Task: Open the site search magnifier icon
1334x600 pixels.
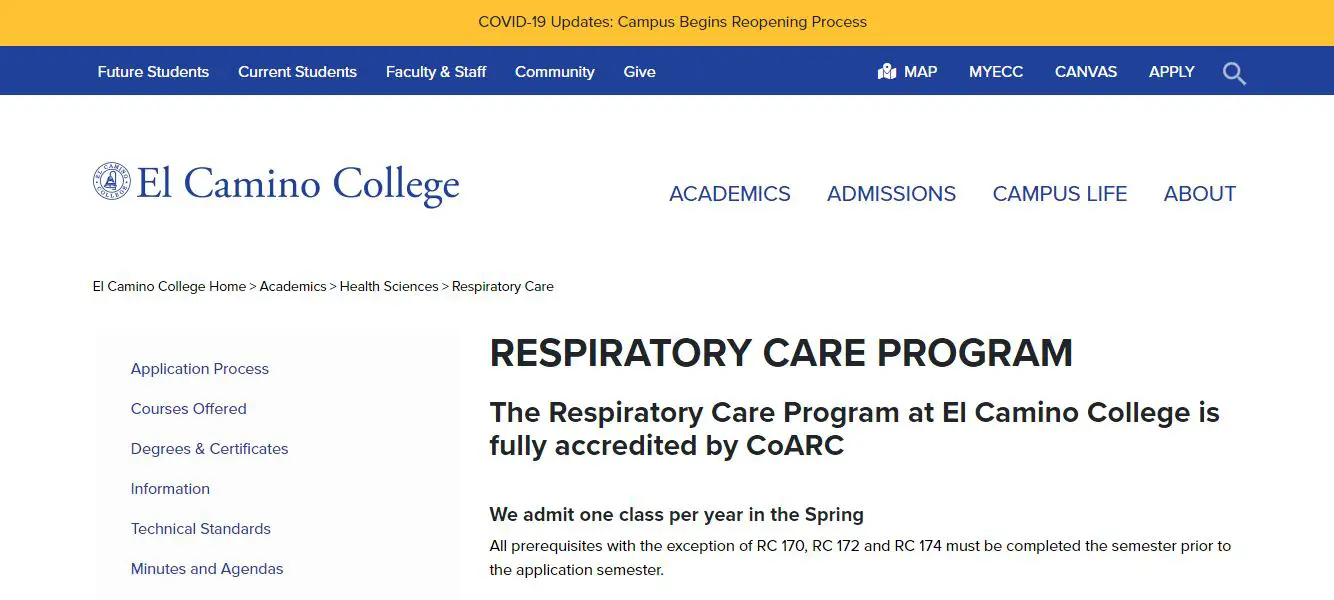Action: (1234, 71)
